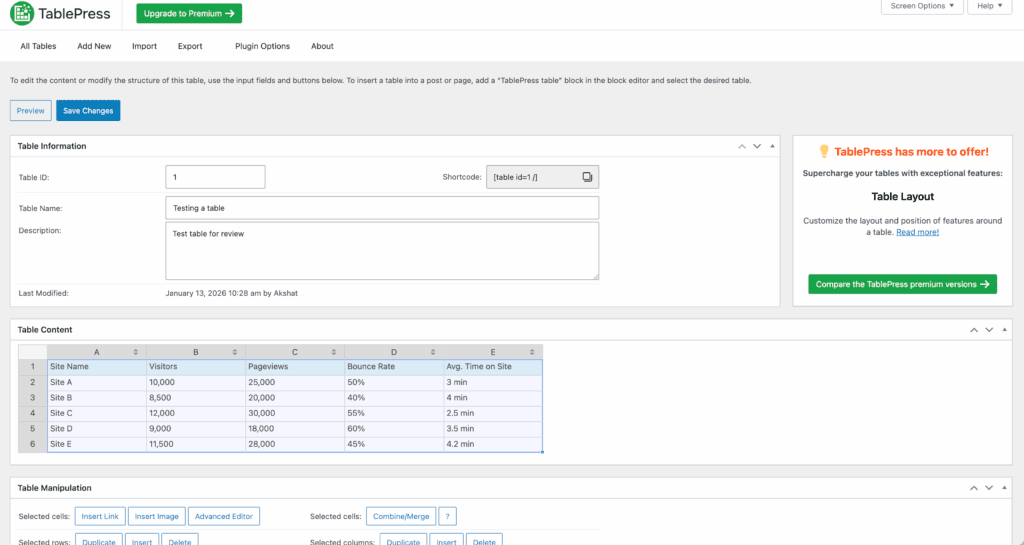The width and height of the screenshot is (1024, 545).
Task: Click Save Changes button
Action: pyautogui.click(x=88, y=110)
